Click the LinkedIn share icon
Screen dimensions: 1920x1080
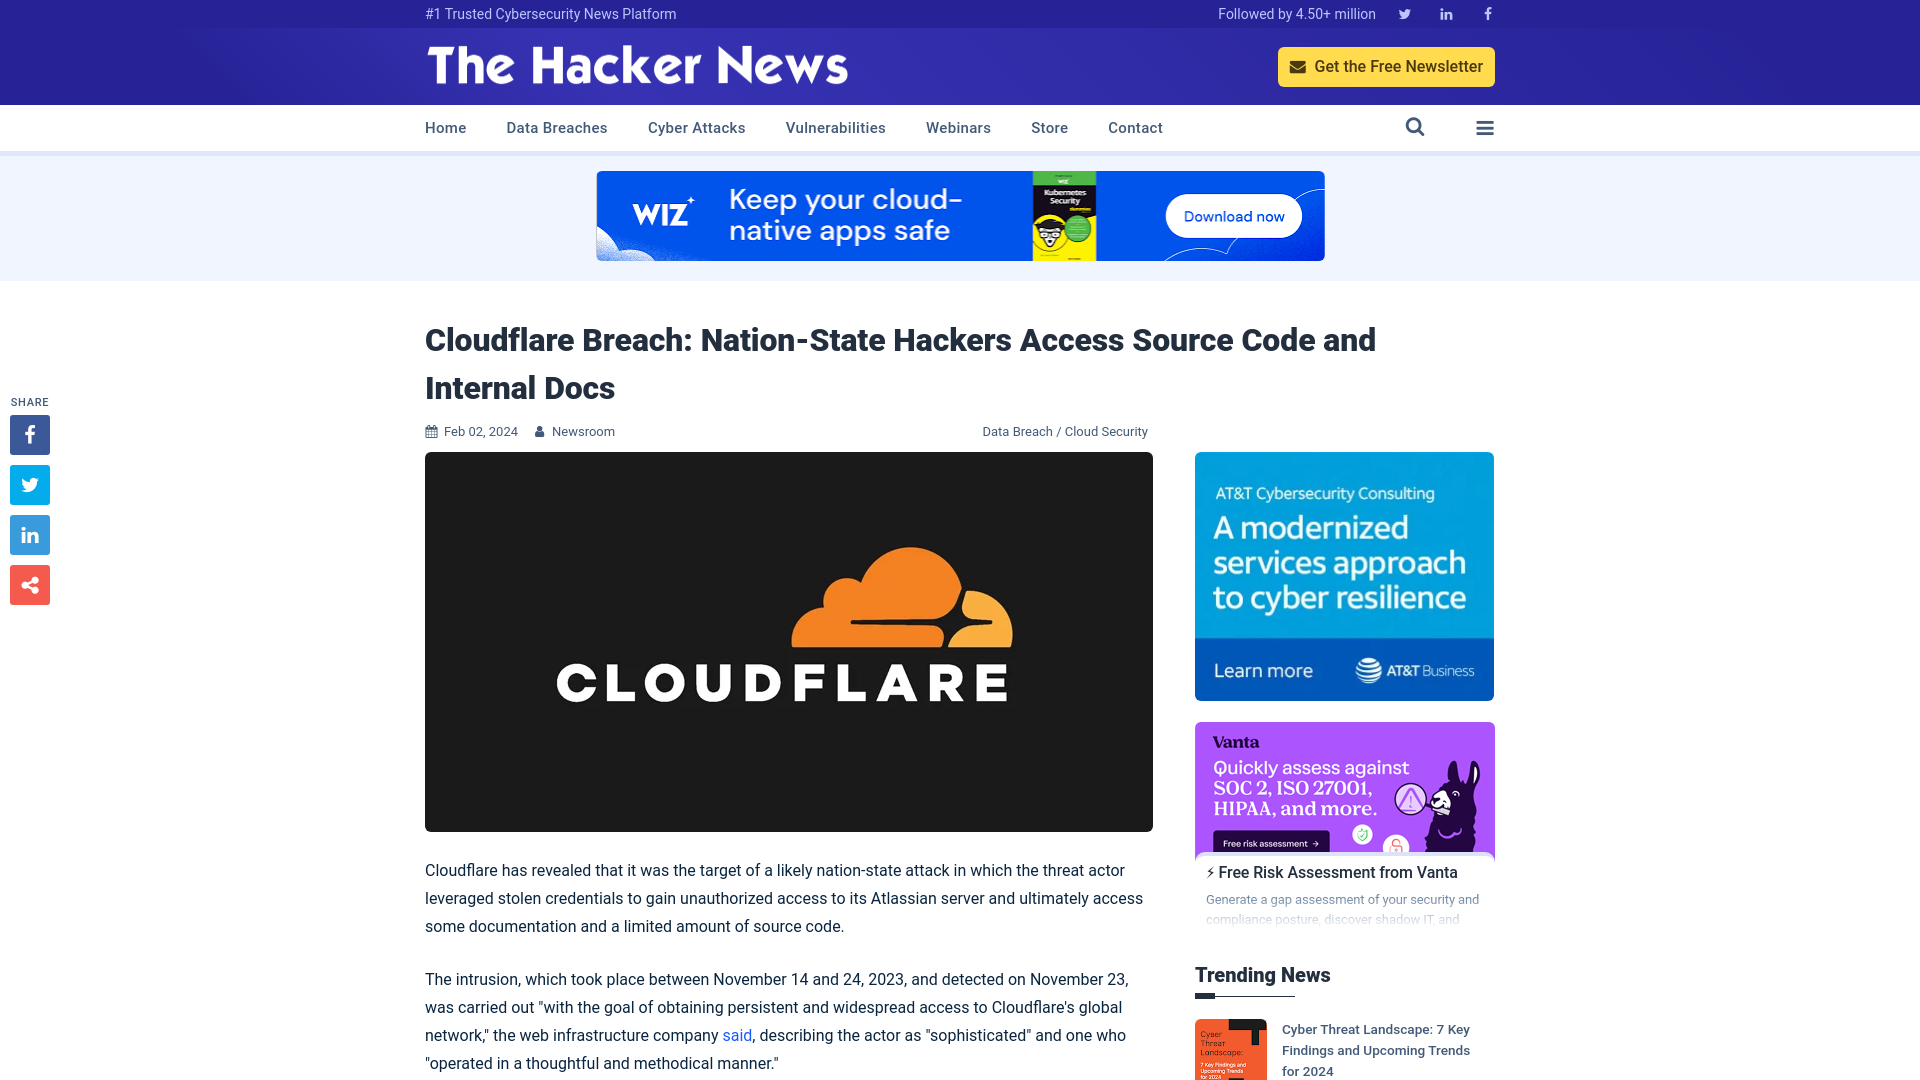pos(29,535)
